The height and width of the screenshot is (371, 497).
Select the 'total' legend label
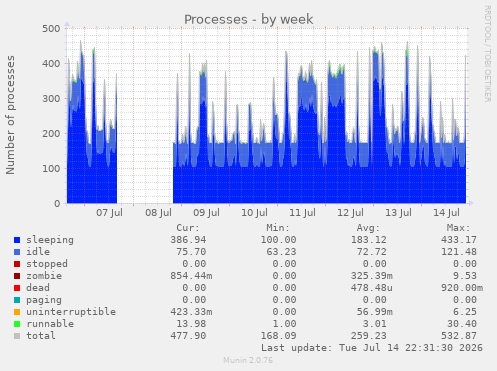pos(41,336)
